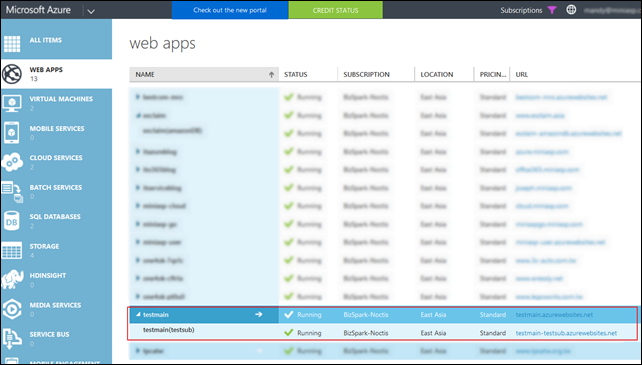Click the Subscriptions filter funnel icon
This screenshot has width=642, height=365.
[x=552, y=10]
